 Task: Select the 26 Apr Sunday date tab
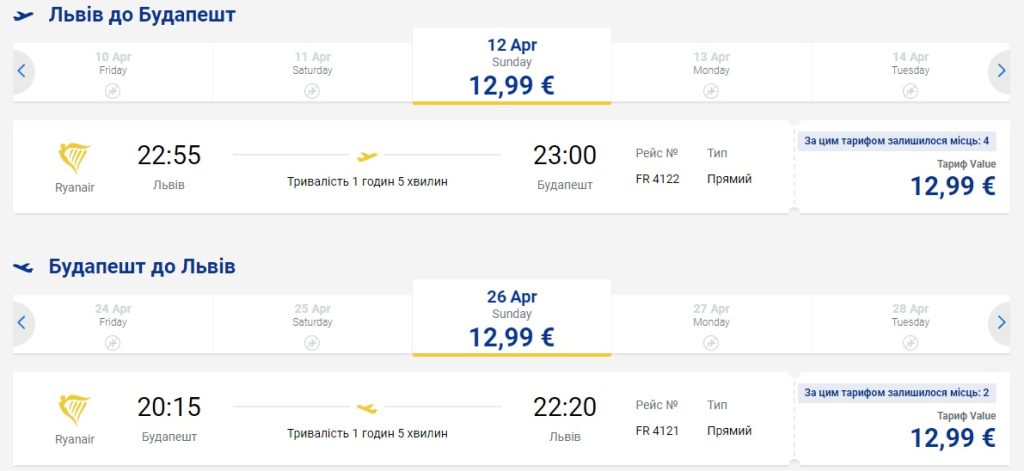click(511, 318)
